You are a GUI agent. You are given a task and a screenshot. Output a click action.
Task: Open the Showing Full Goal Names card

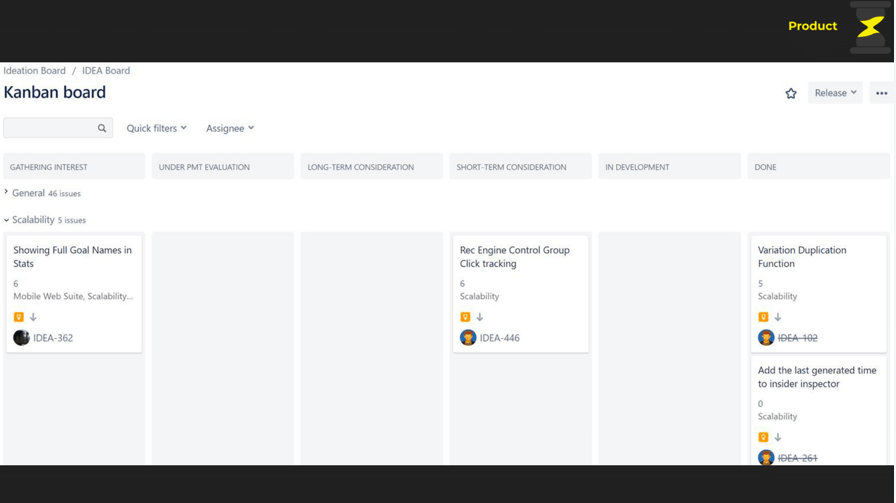coord(72,257)
